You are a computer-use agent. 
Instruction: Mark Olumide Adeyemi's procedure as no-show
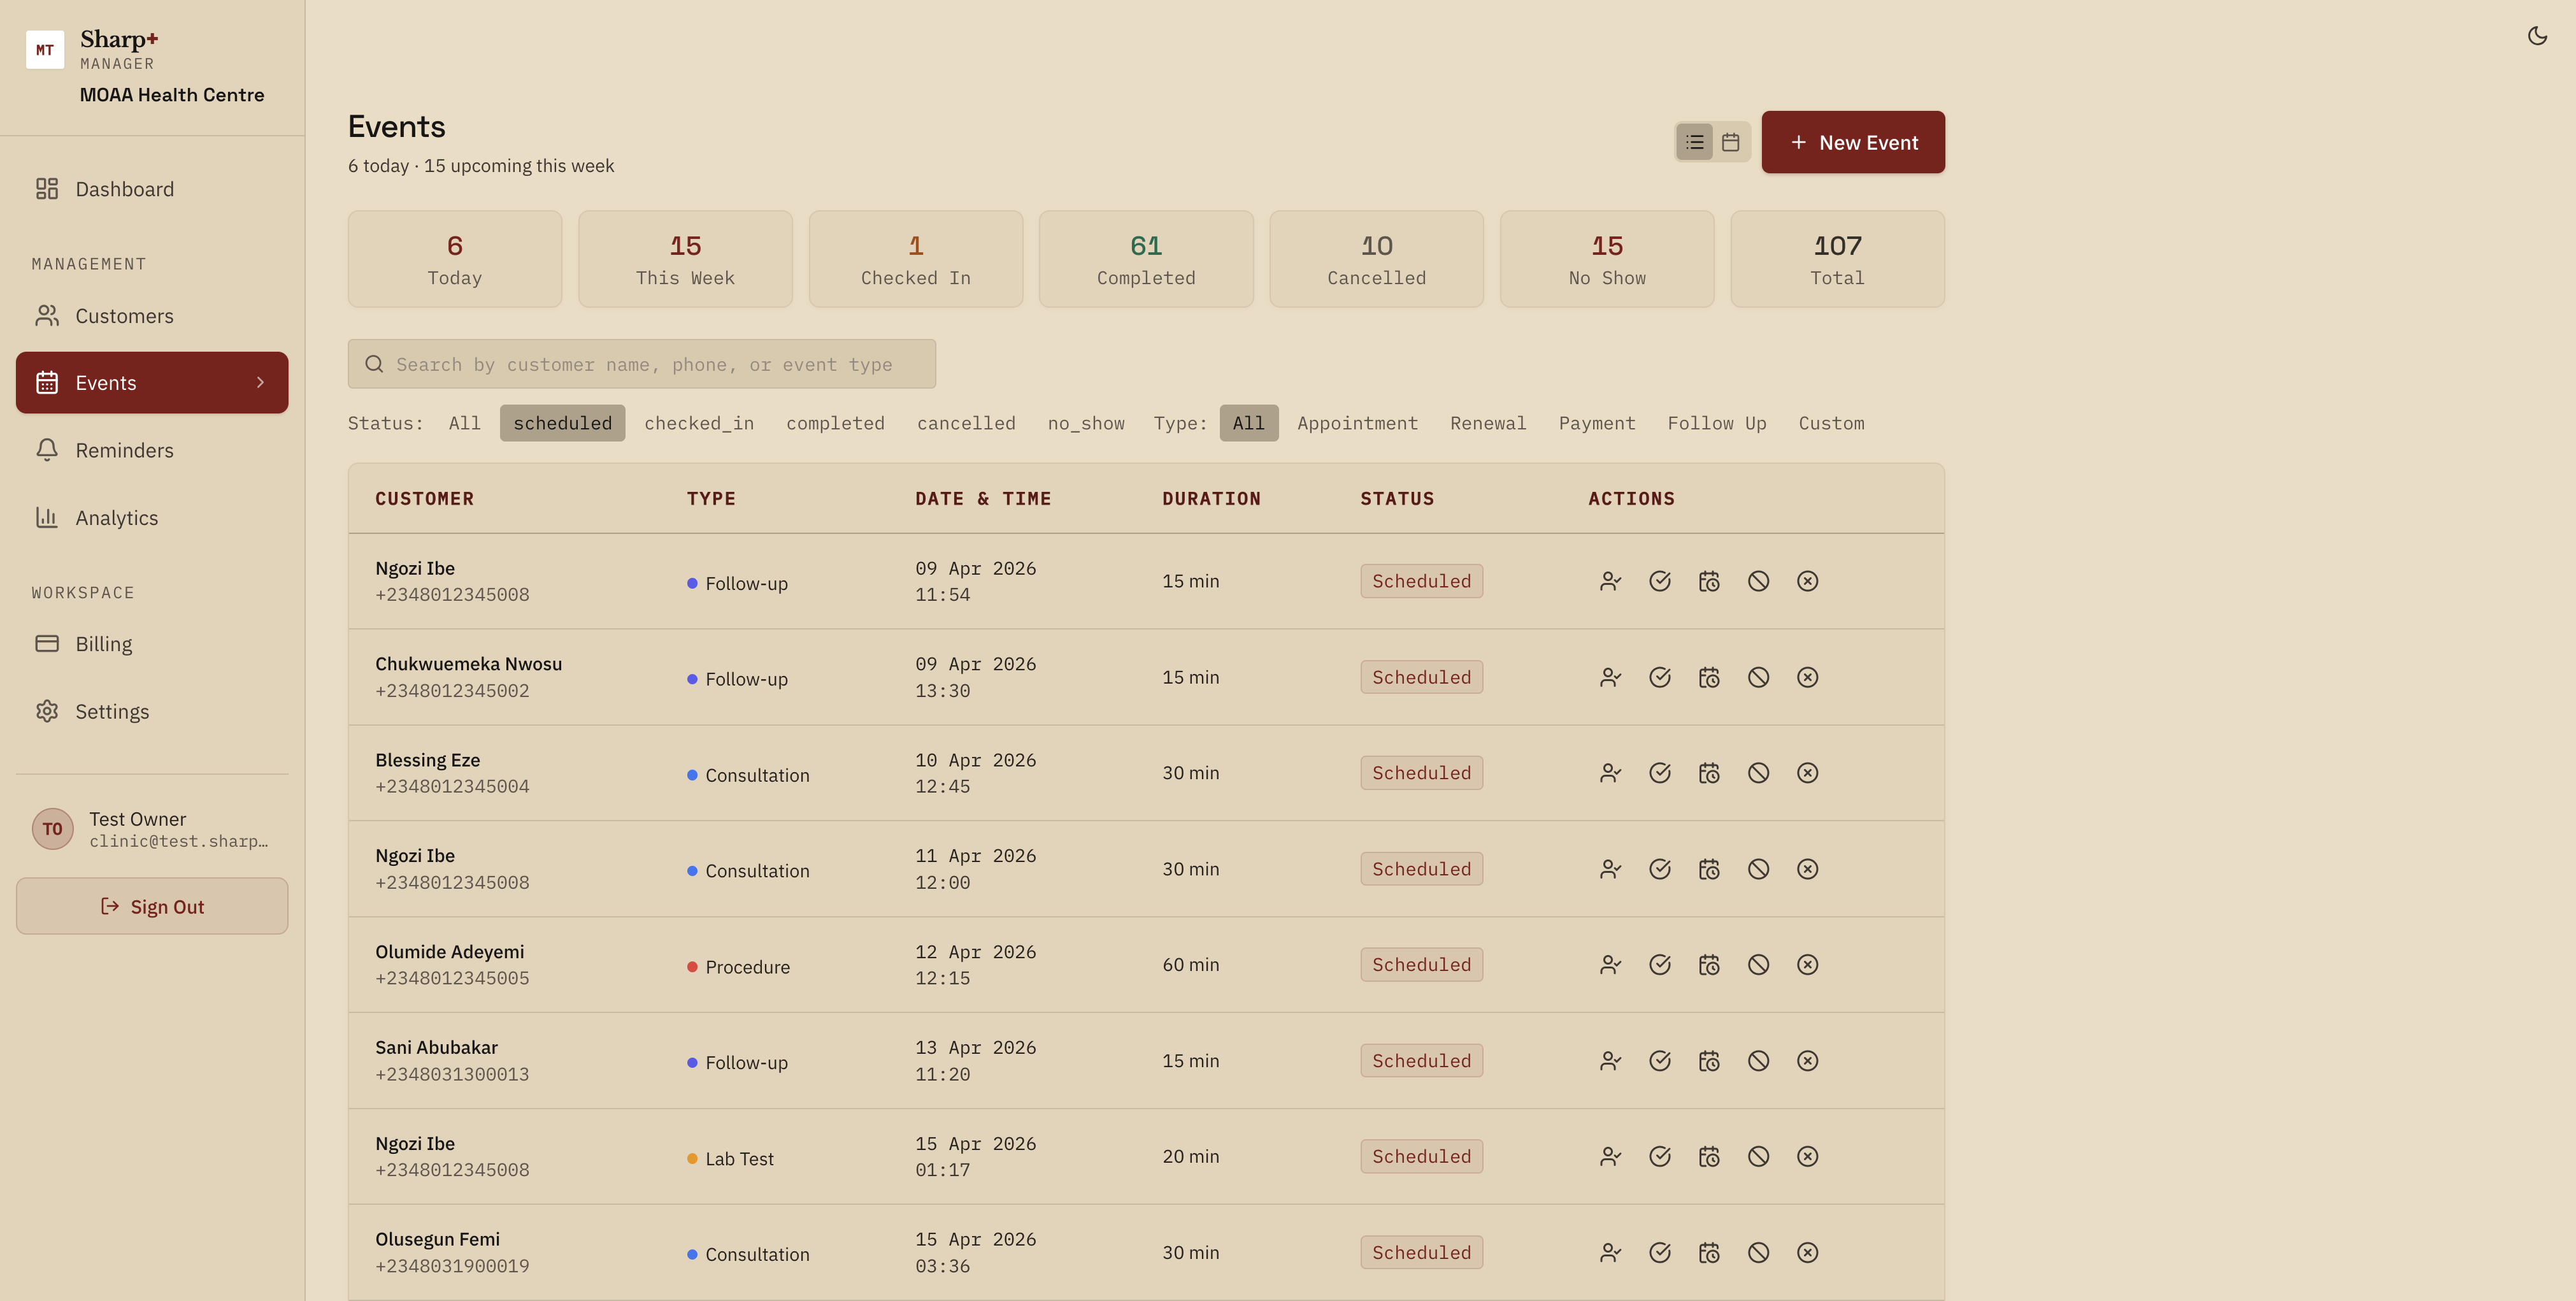pos(1758,965)
